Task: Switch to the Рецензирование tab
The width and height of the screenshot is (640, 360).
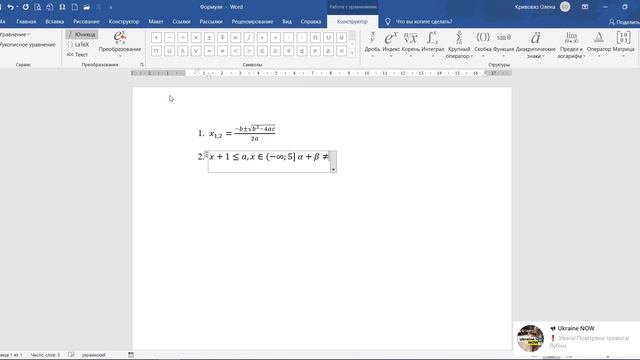Action: pos(252,22)
